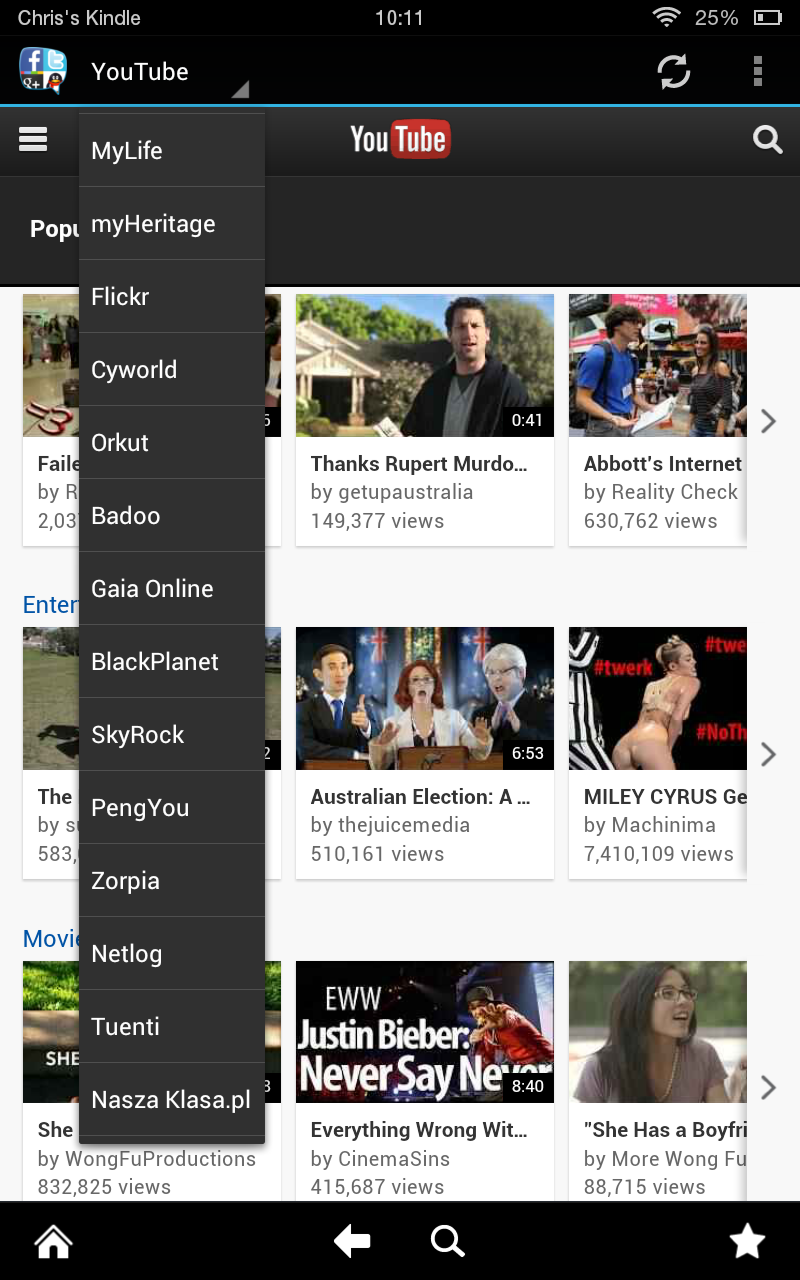Screen dimensions: 800x1280
Task: Tap the Wi-Fi status icon
Action: (666, 17)
